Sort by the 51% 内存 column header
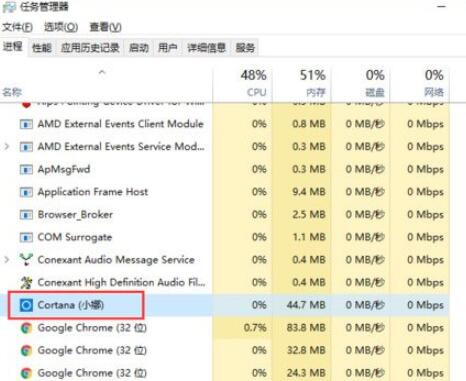466x381 pixels. (x=302, y=84)
